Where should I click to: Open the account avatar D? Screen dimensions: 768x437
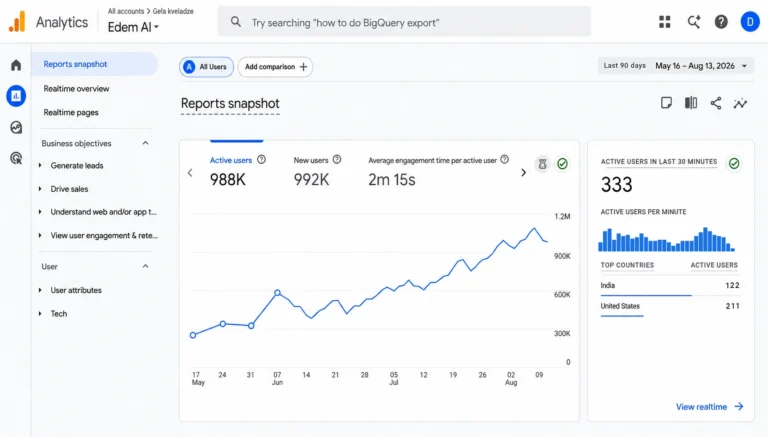click(x=750, y=22)
